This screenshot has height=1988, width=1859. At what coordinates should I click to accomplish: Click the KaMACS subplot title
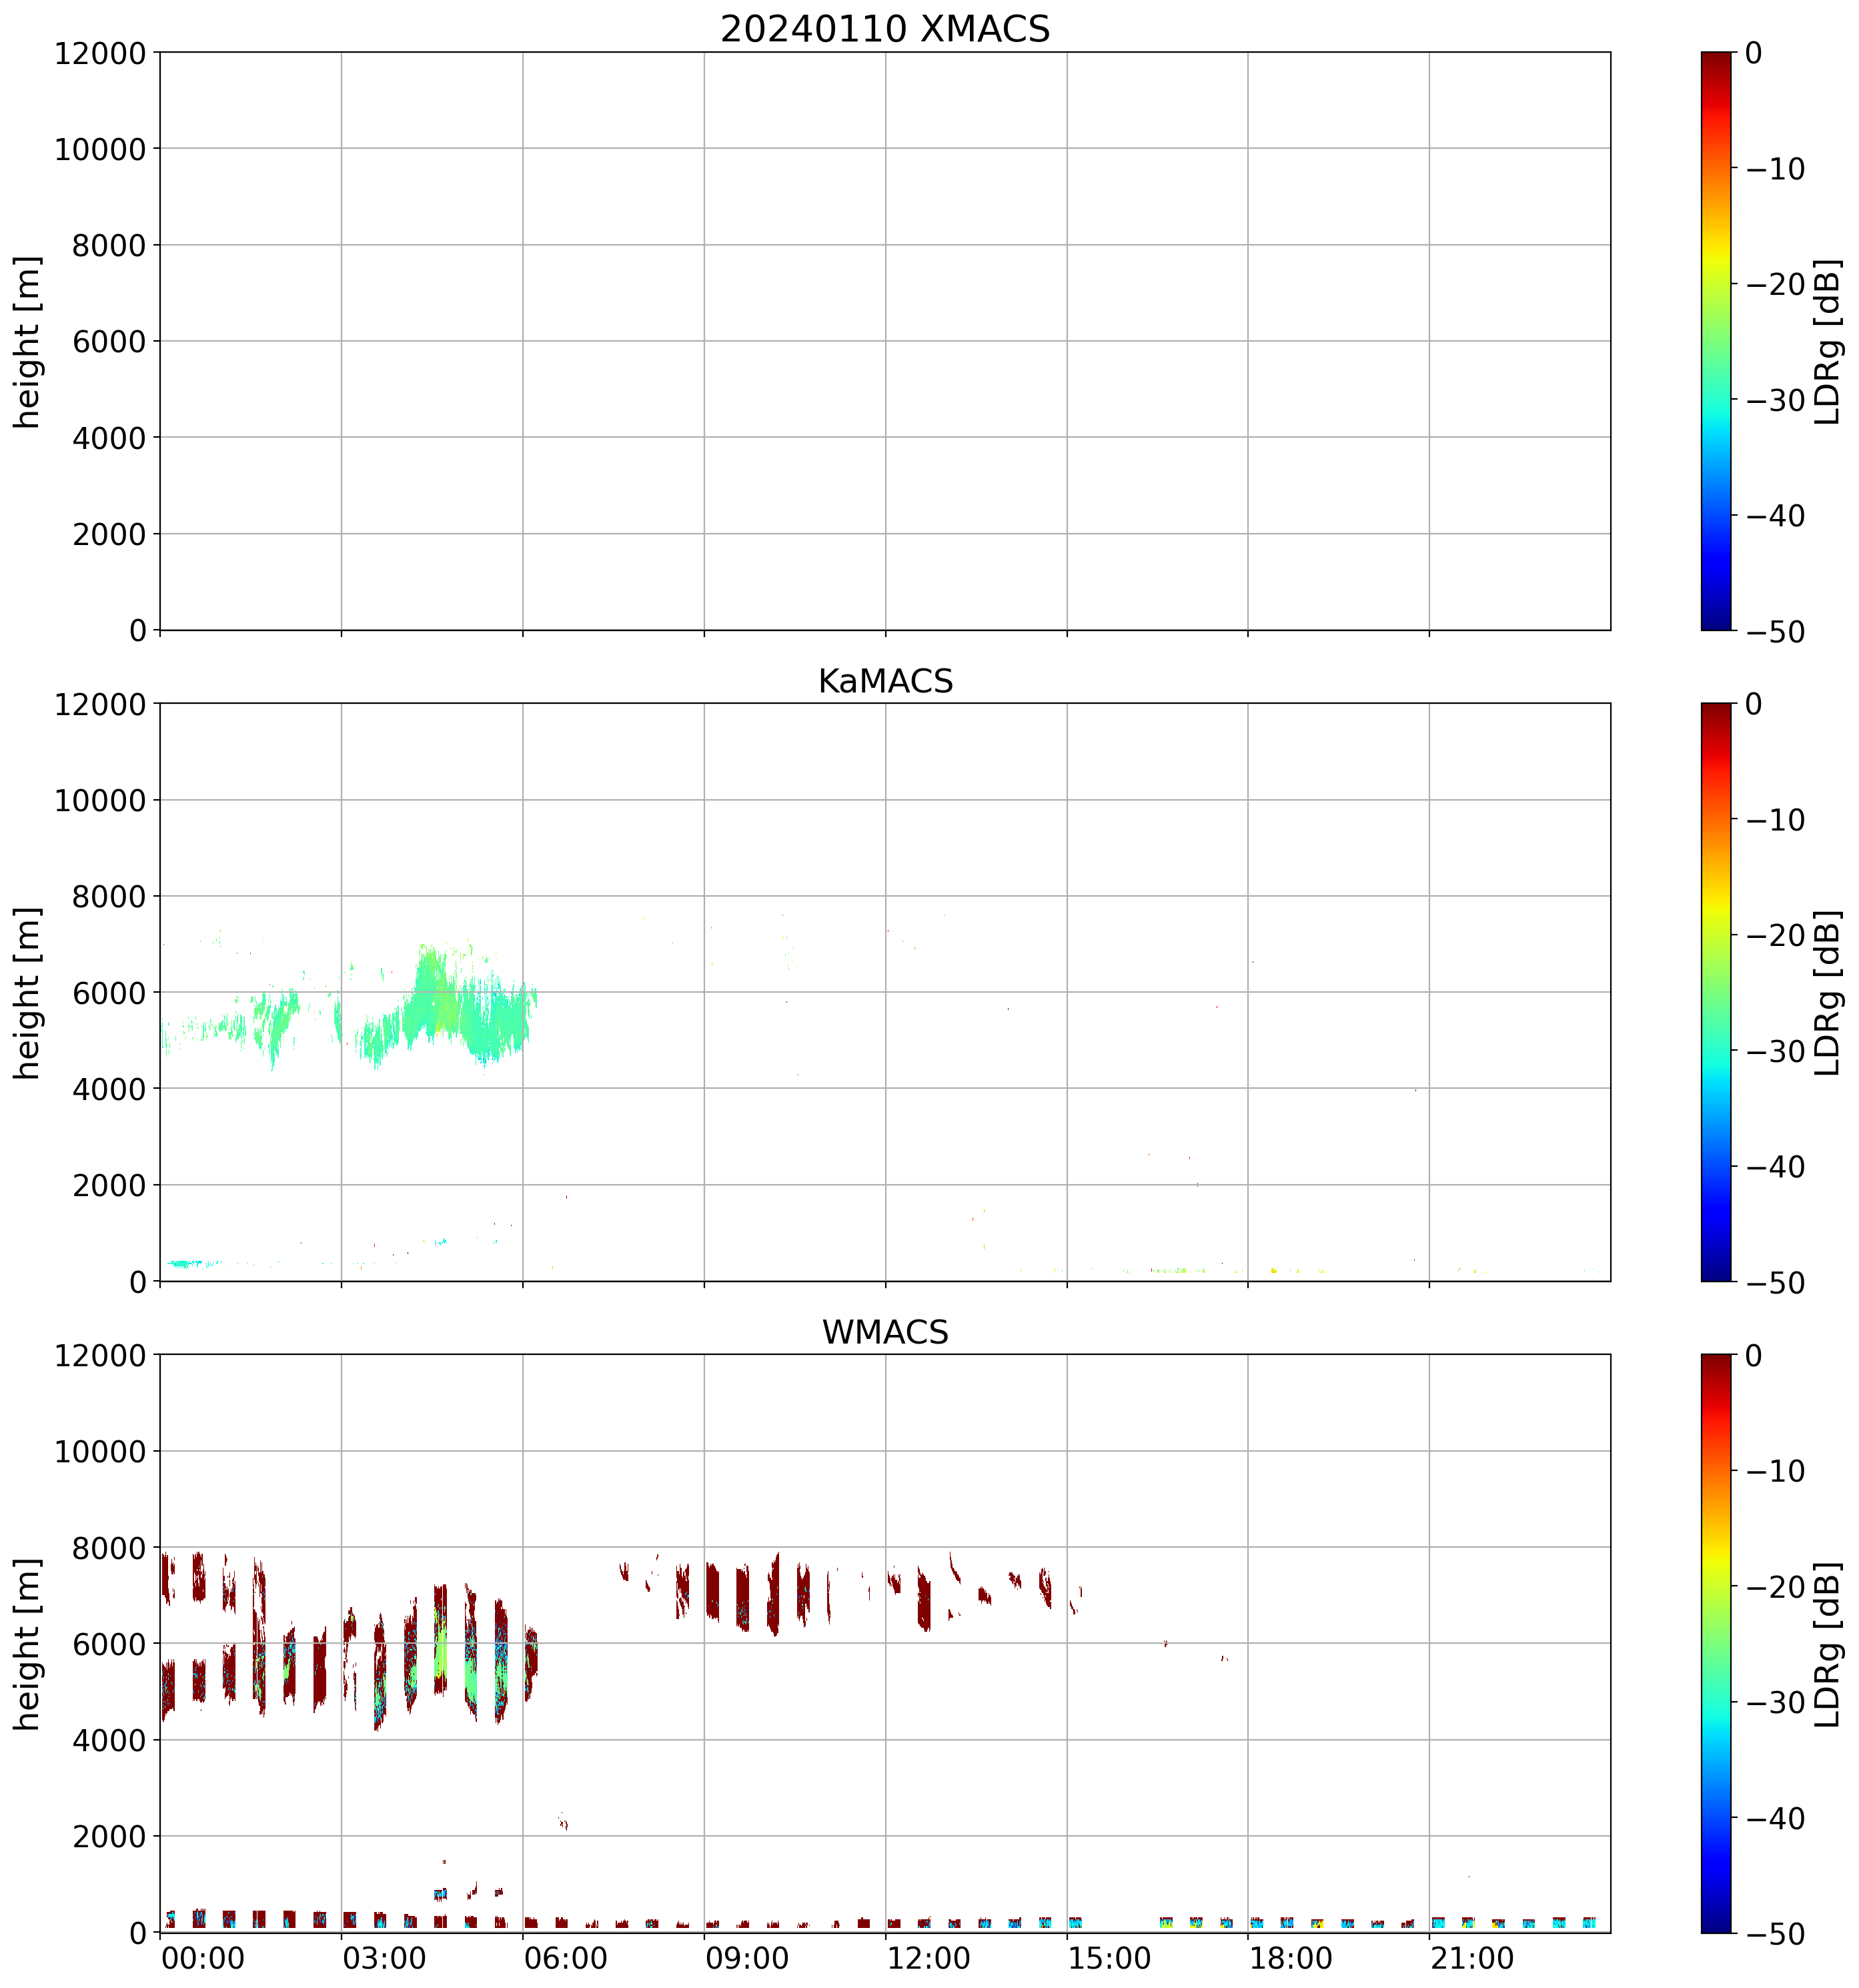(884, 681)
